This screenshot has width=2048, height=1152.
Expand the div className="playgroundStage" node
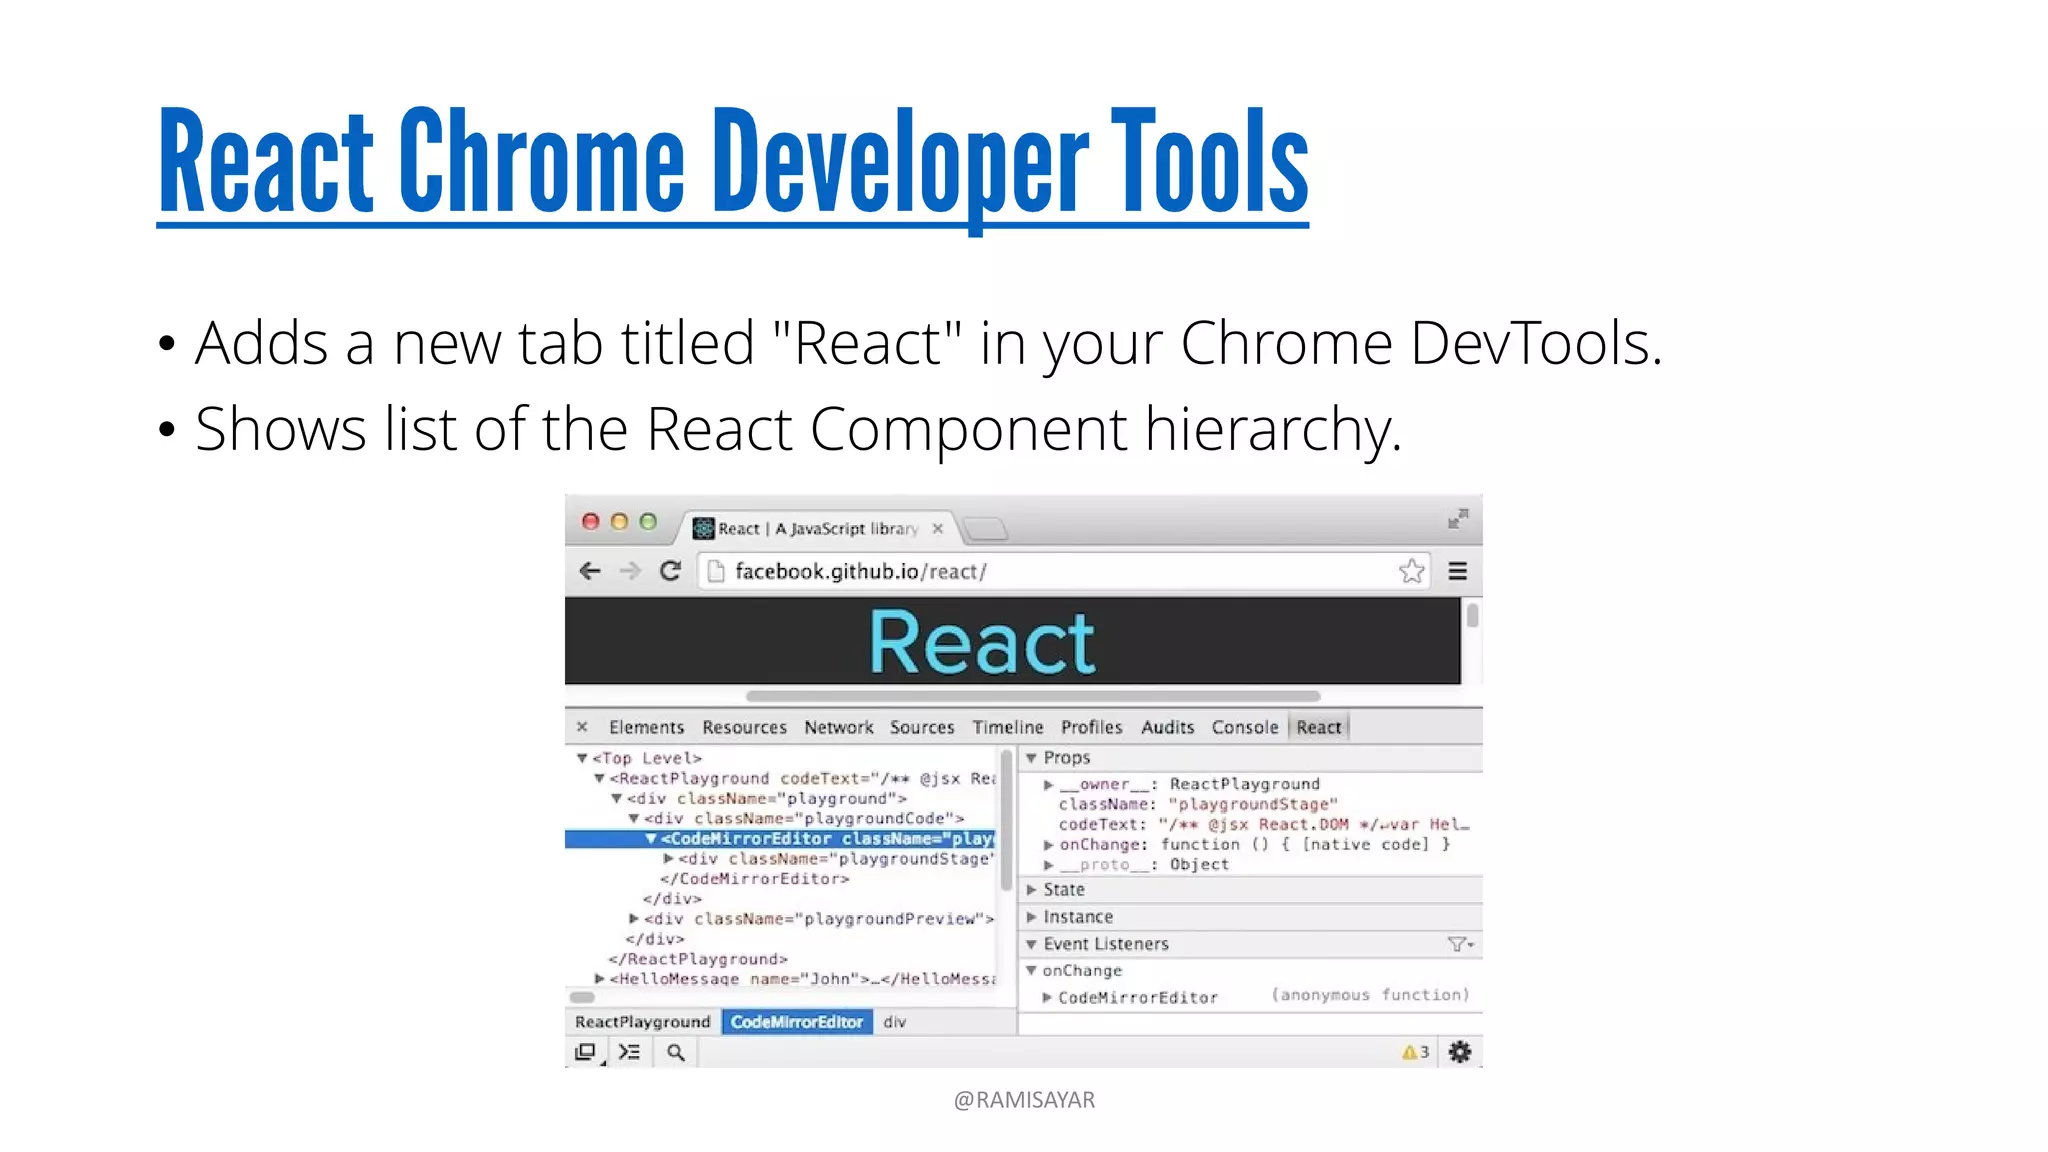click(668, 858)
